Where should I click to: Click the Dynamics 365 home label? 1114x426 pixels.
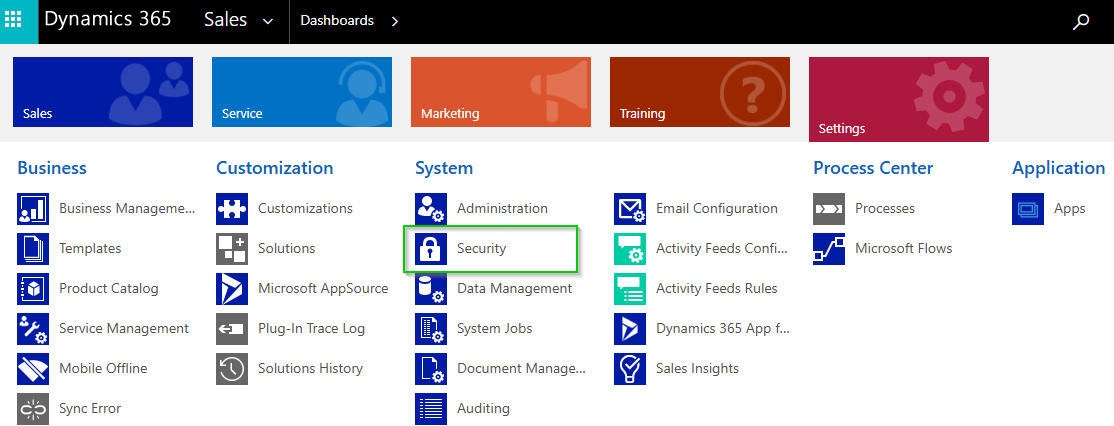click(x=107, y=21)
